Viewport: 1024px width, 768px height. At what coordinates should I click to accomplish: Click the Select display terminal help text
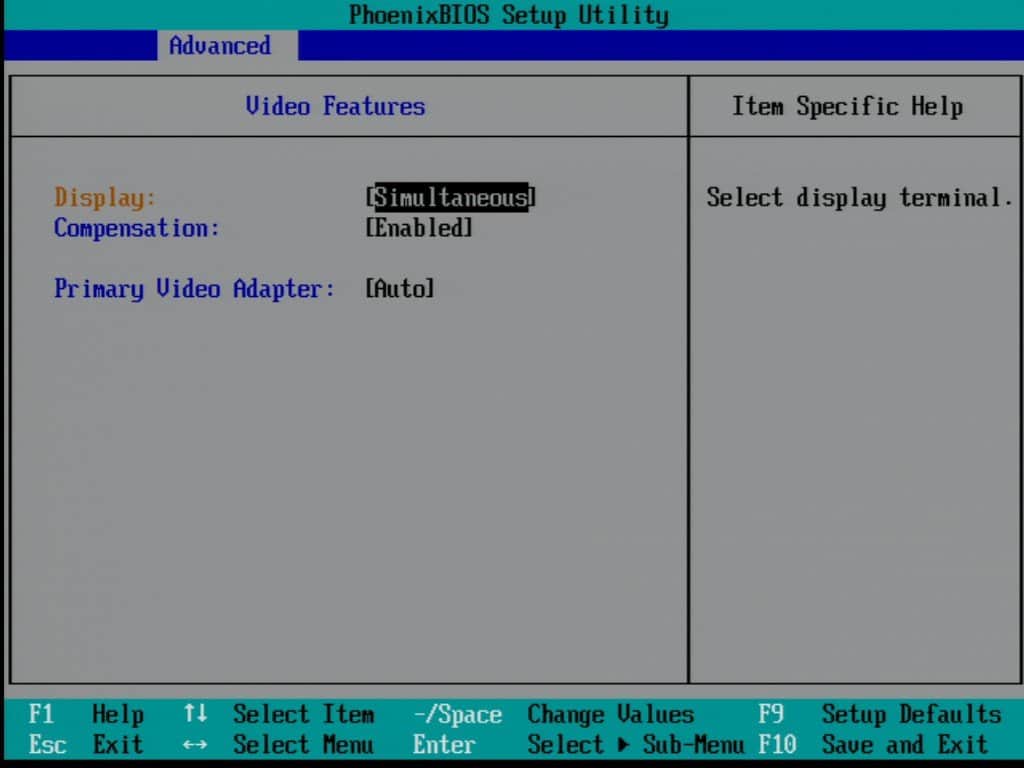tap(859, 197)
